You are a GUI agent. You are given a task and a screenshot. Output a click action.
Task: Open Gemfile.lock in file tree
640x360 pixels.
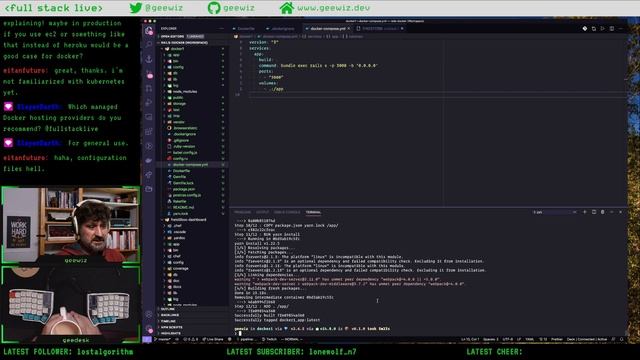click(x=192, y=183)
